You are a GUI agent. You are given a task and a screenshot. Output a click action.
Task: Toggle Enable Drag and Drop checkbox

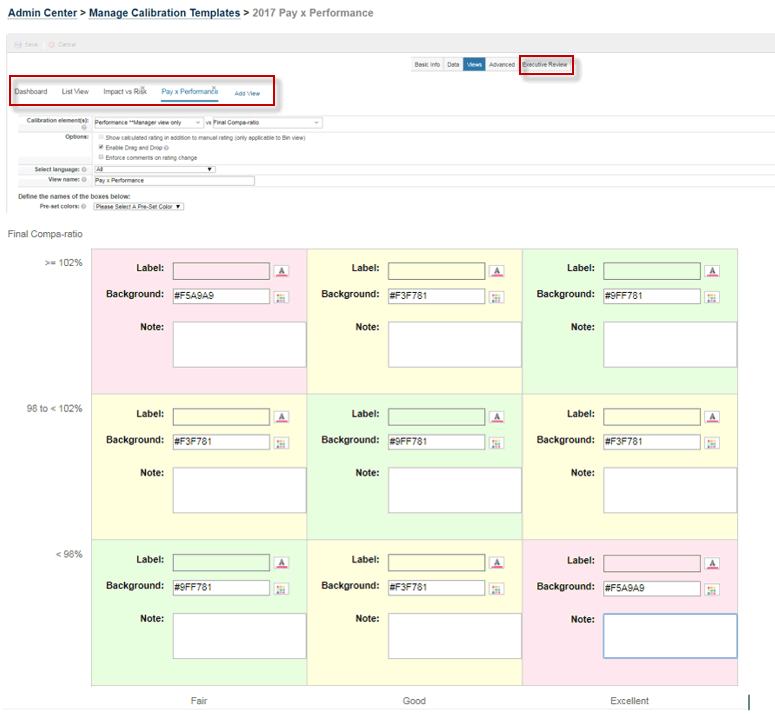click(102, 147)
